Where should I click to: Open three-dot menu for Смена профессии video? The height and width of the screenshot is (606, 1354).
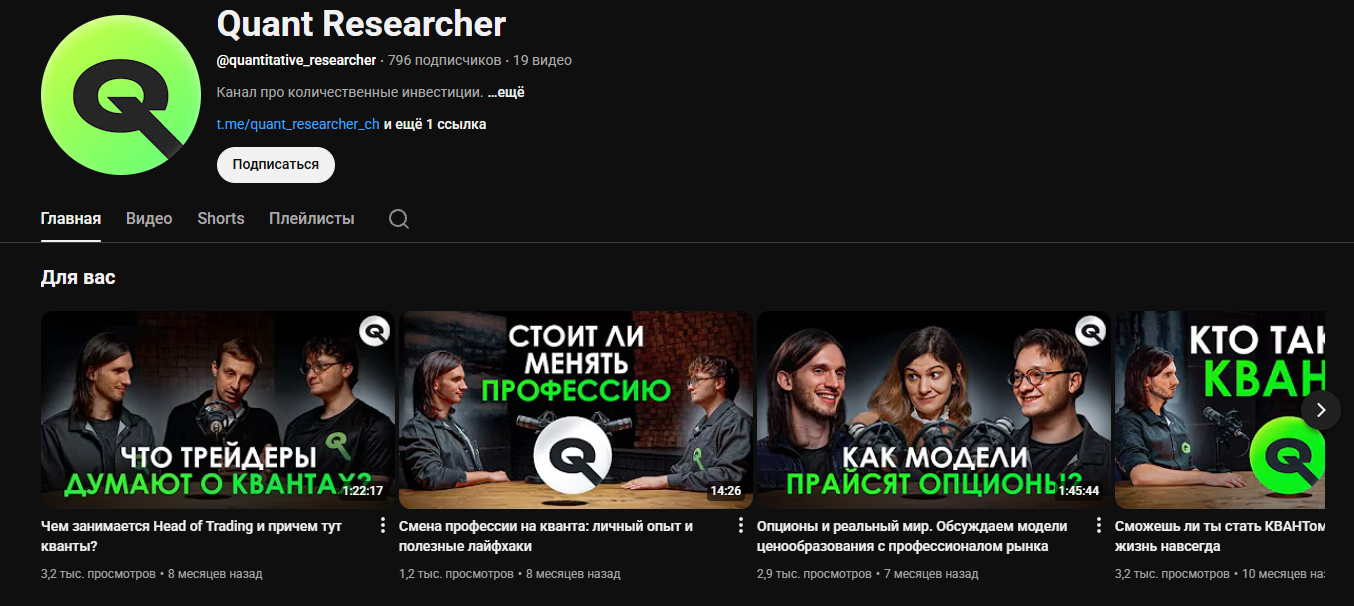(741, 526)
